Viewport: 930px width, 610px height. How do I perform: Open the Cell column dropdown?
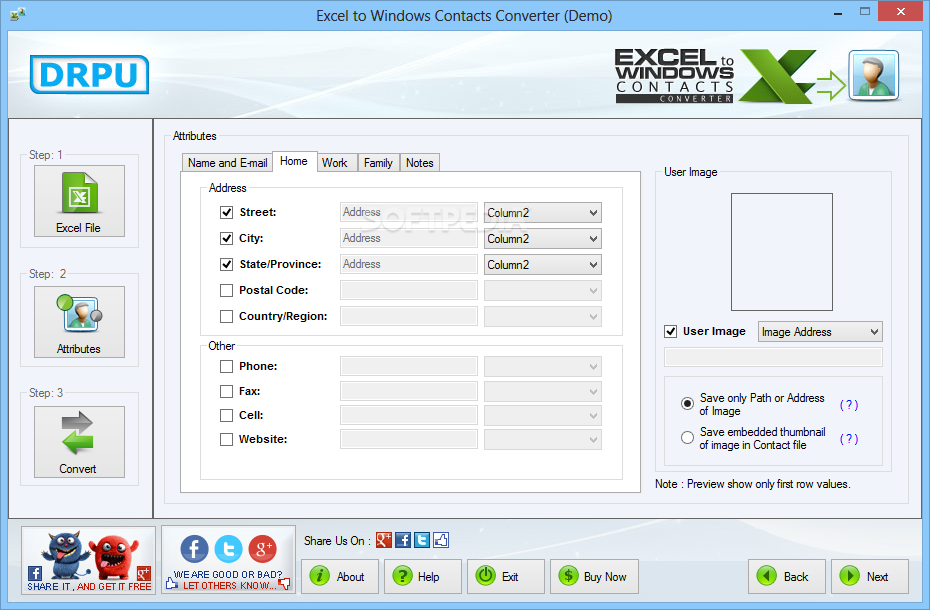click(543, 415)
